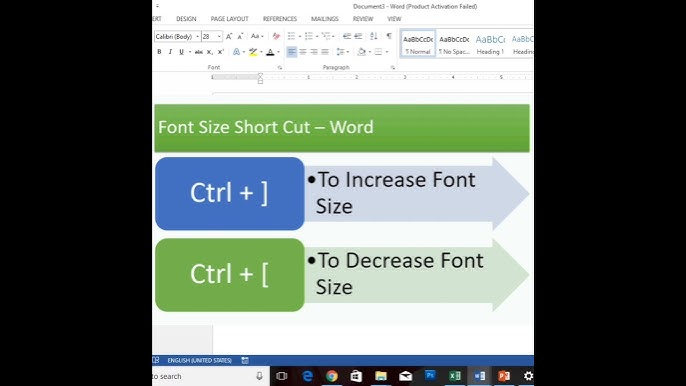Toggle Underline formatting
686x386 pixels.
click(181, 52)
